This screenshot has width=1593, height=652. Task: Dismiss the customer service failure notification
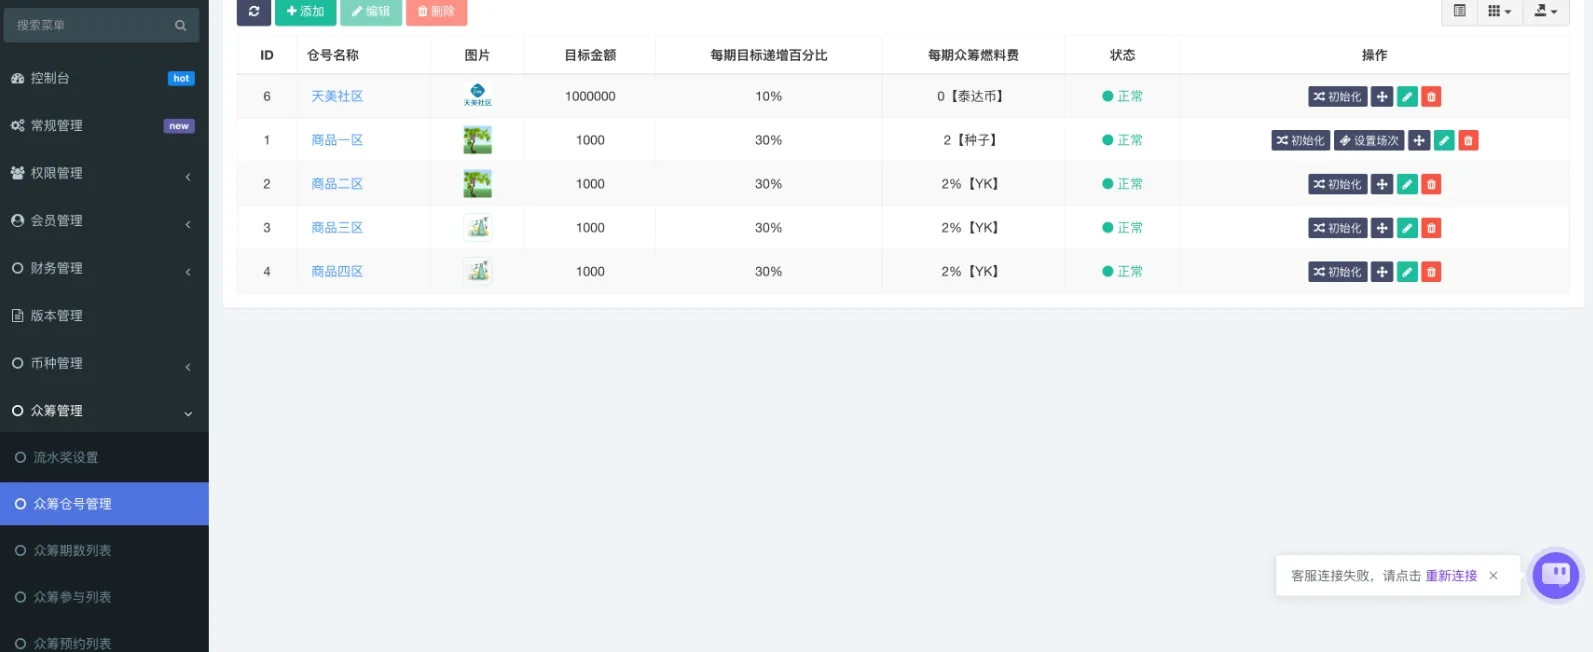pos(1493,576)
